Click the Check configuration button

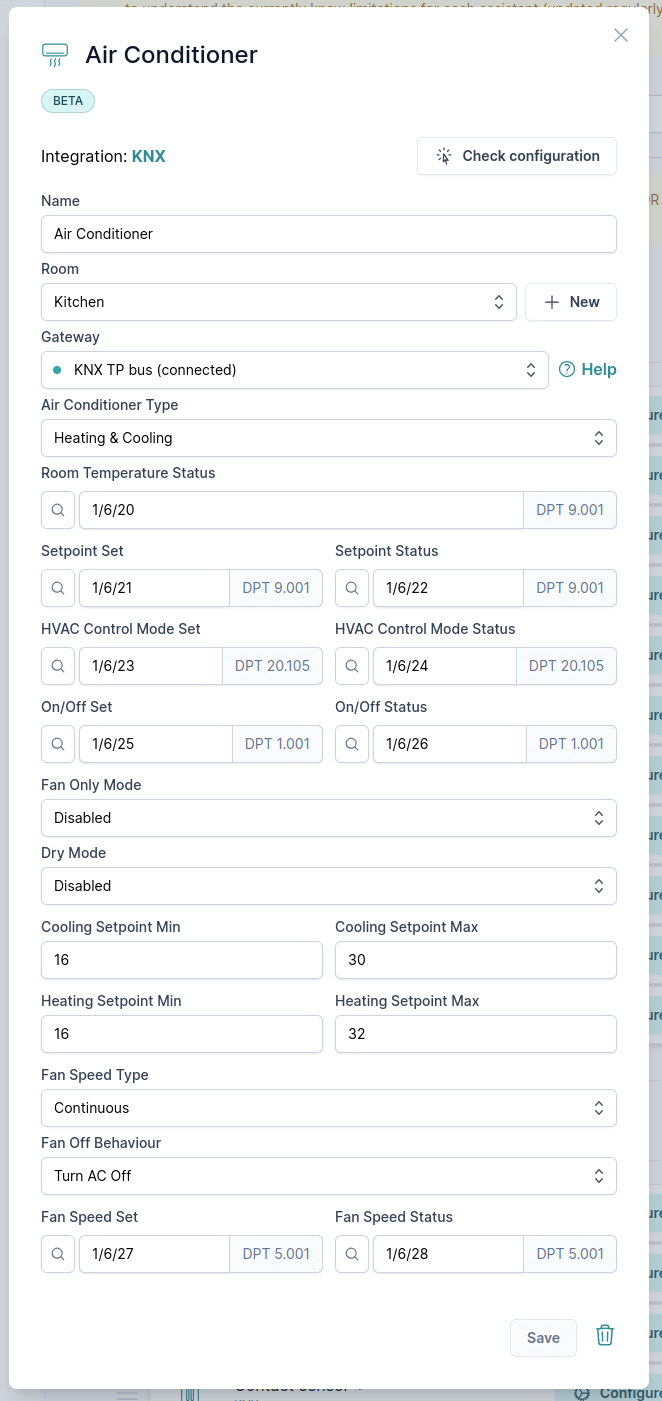click(x=517, y=156)
